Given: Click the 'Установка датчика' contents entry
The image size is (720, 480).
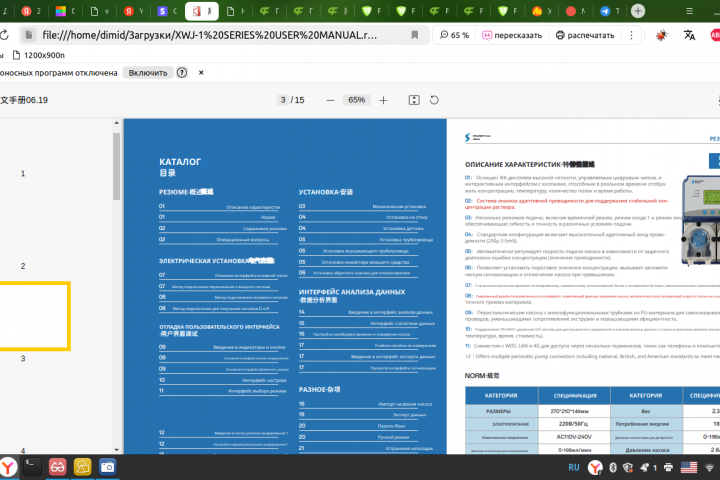Looking at the screenshot, I should click(403, 228).
